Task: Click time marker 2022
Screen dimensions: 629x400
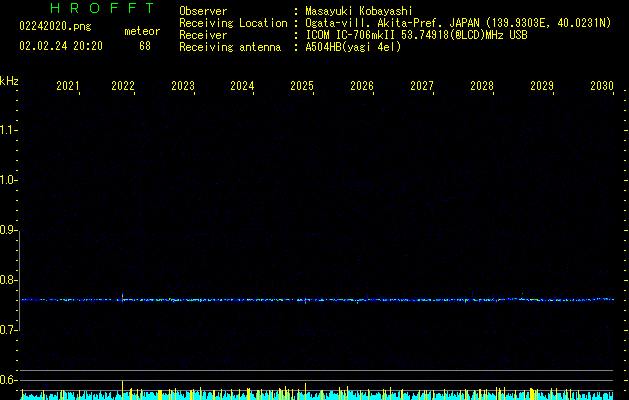Action: pyautogui.click(x=123, y=86)
